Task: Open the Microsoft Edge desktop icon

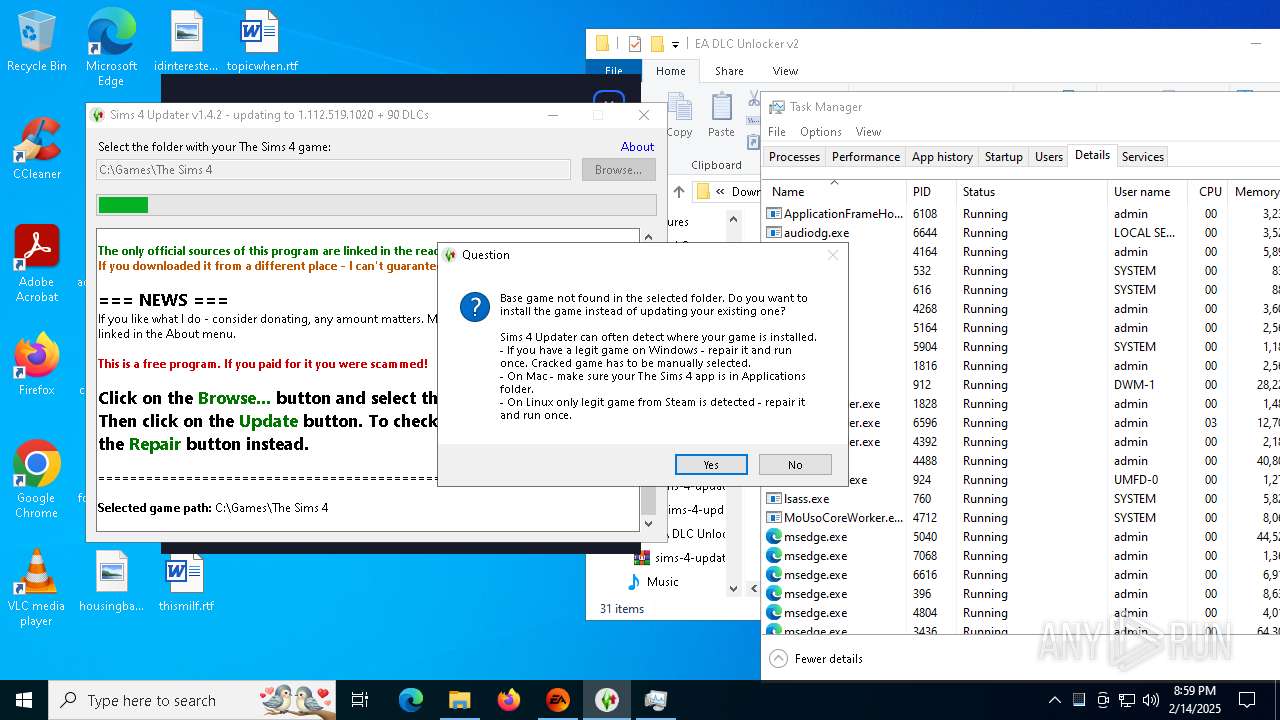Action: point(111,47)
